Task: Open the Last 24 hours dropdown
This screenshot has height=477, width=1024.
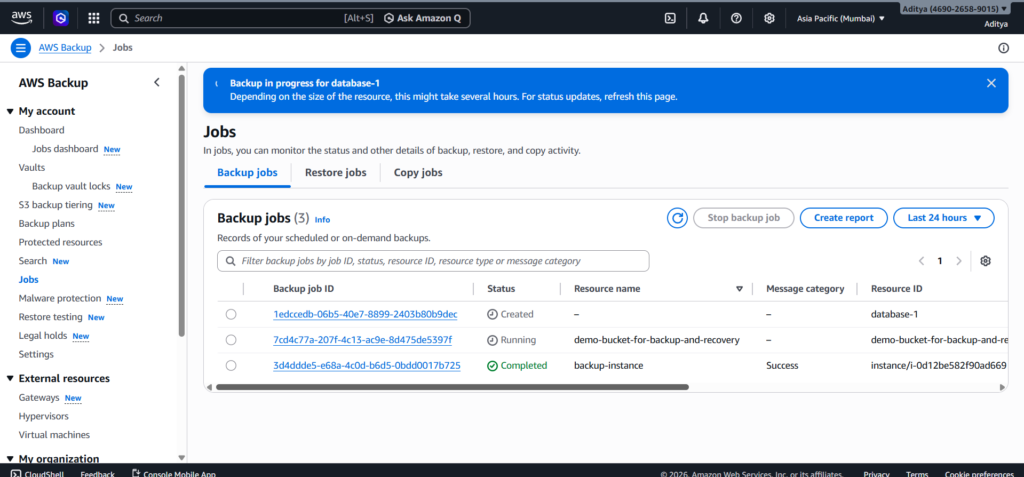Action: [944, 218]
